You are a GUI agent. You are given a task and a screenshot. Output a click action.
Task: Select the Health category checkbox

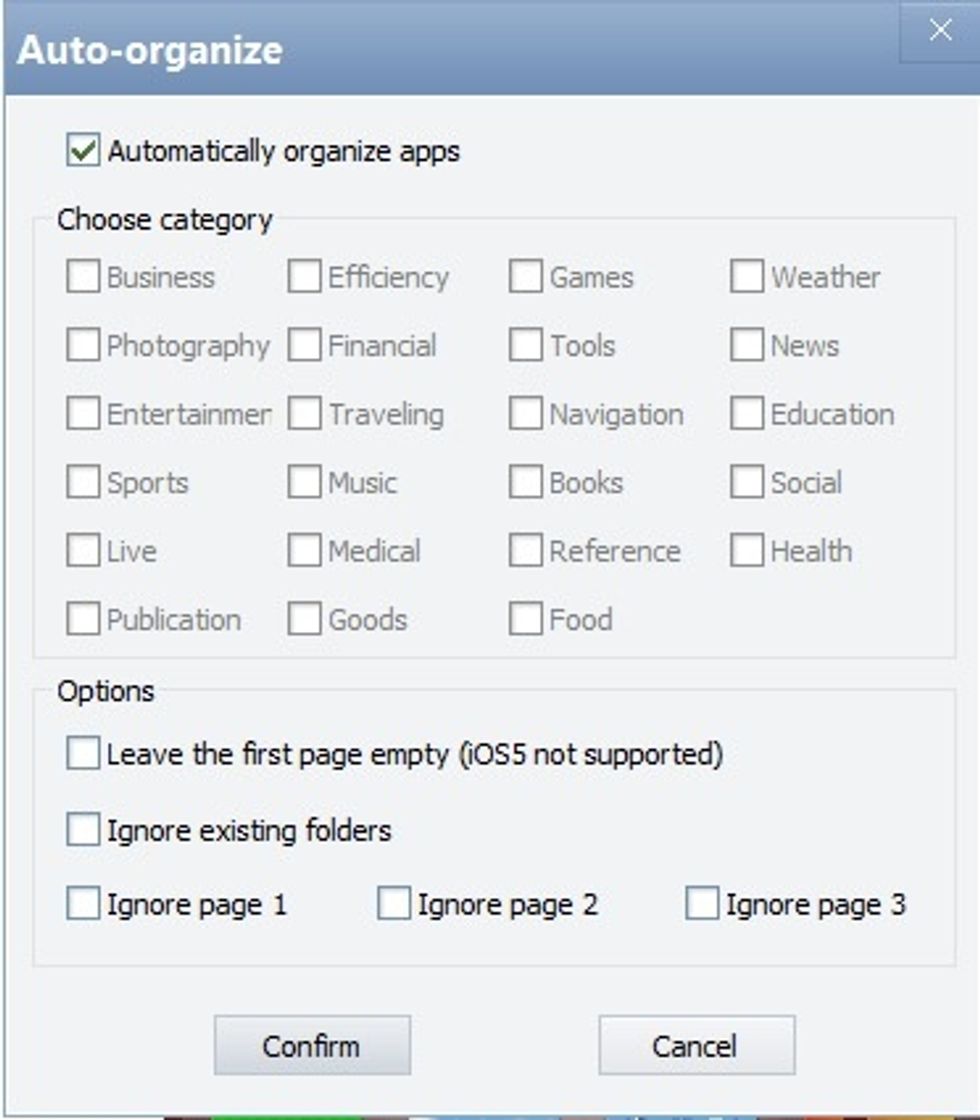click(746, 551)
